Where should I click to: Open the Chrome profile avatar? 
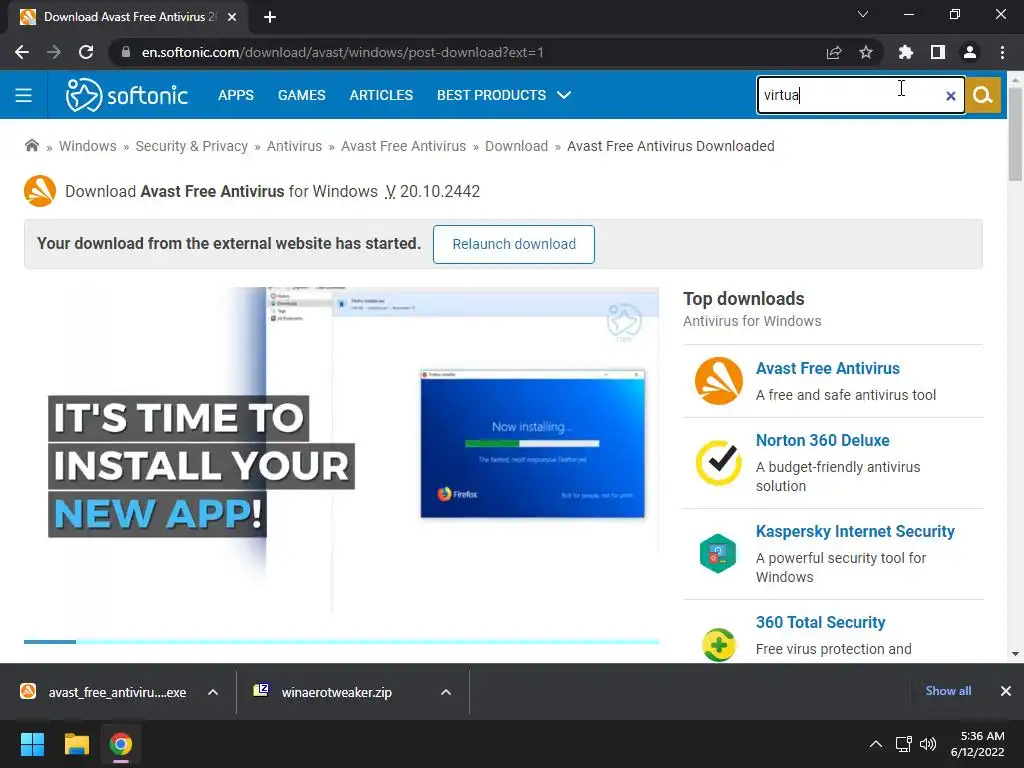pos(970,52)
